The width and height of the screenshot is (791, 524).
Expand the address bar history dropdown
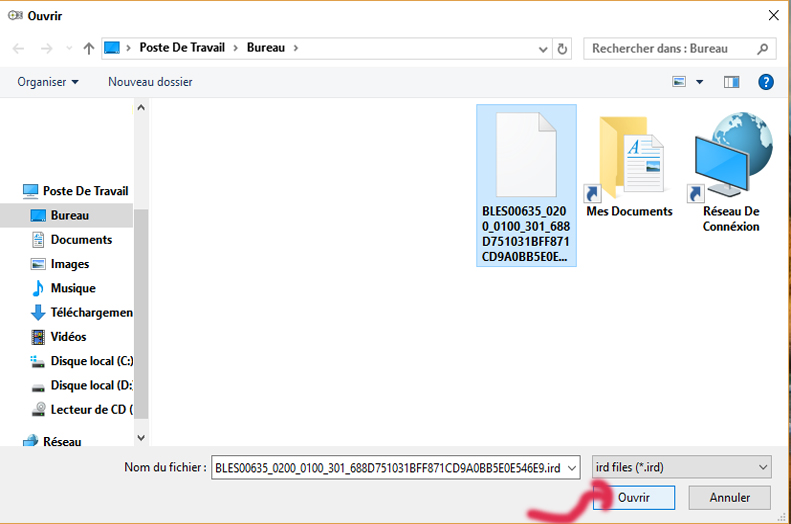543,48
